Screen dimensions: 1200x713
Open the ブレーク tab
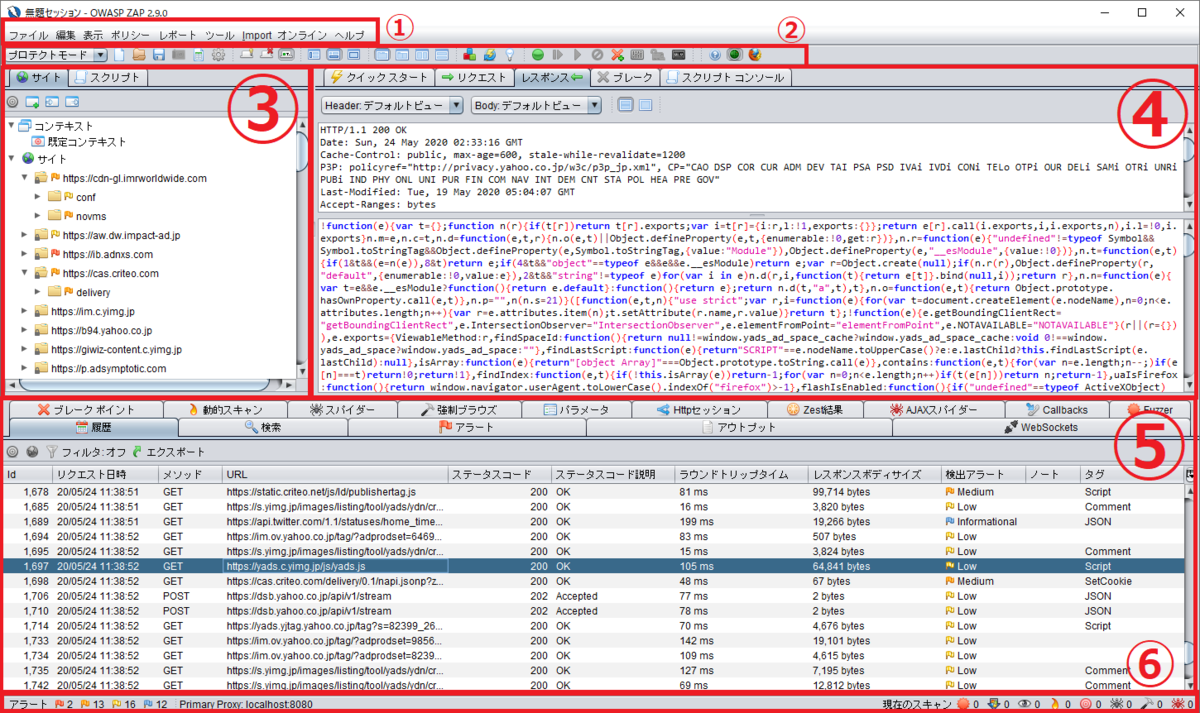coord(626,77)
